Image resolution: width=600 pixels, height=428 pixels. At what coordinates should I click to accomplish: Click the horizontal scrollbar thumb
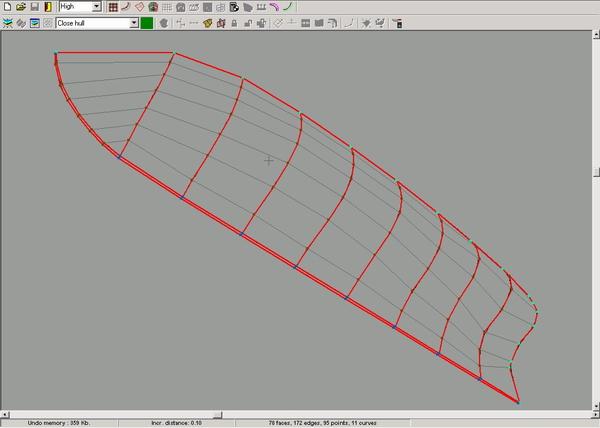(x=217, y=415)
